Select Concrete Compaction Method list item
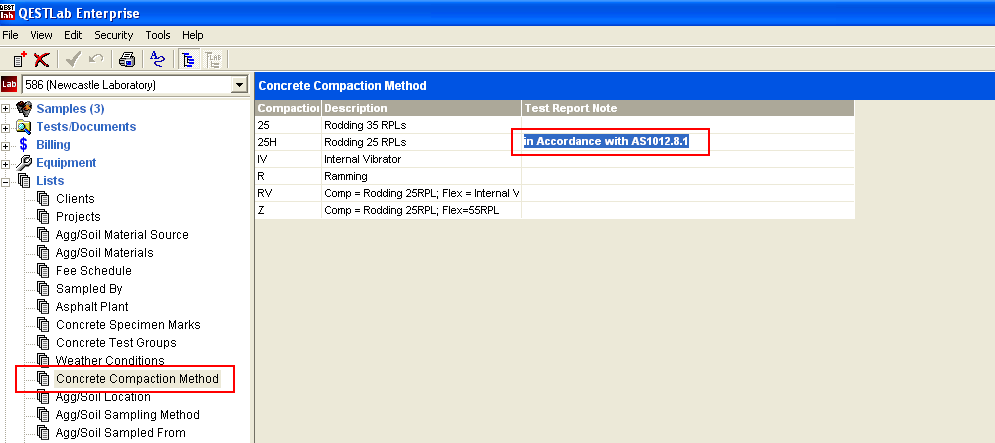The height and width of the screenshot is (443, 995). [x=137, y=379]
